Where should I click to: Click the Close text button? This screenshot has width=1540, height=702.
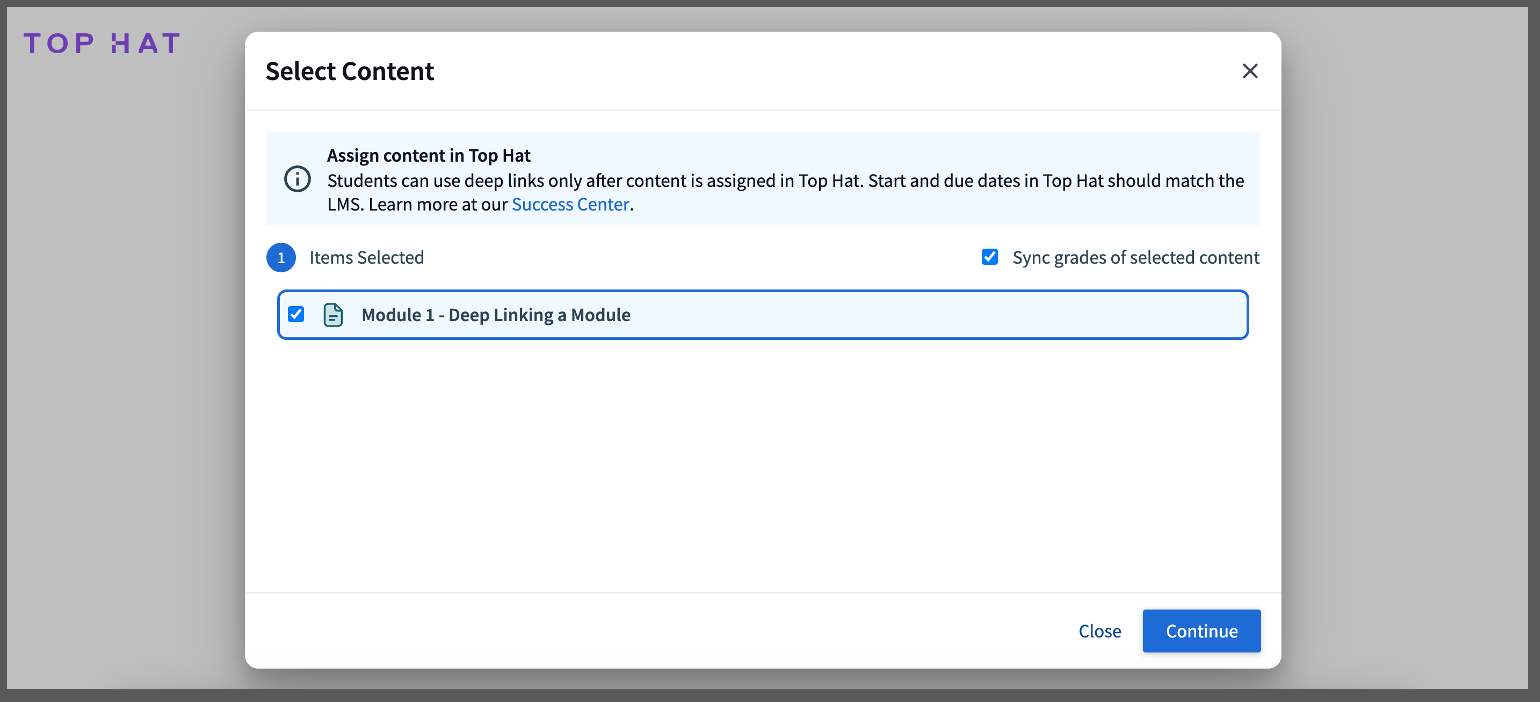click(x=1099, y=631)
